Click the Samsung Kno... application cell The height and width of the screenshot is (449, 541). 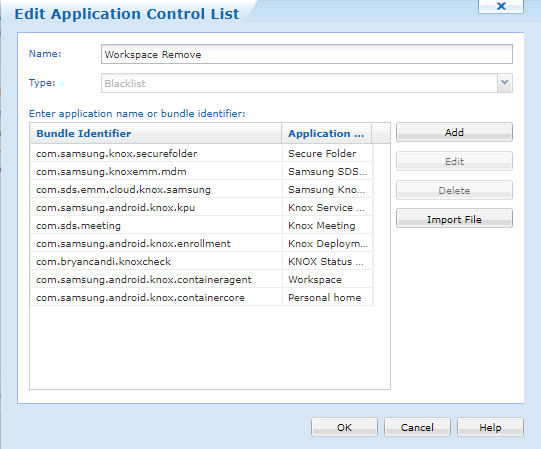(327, 189)
